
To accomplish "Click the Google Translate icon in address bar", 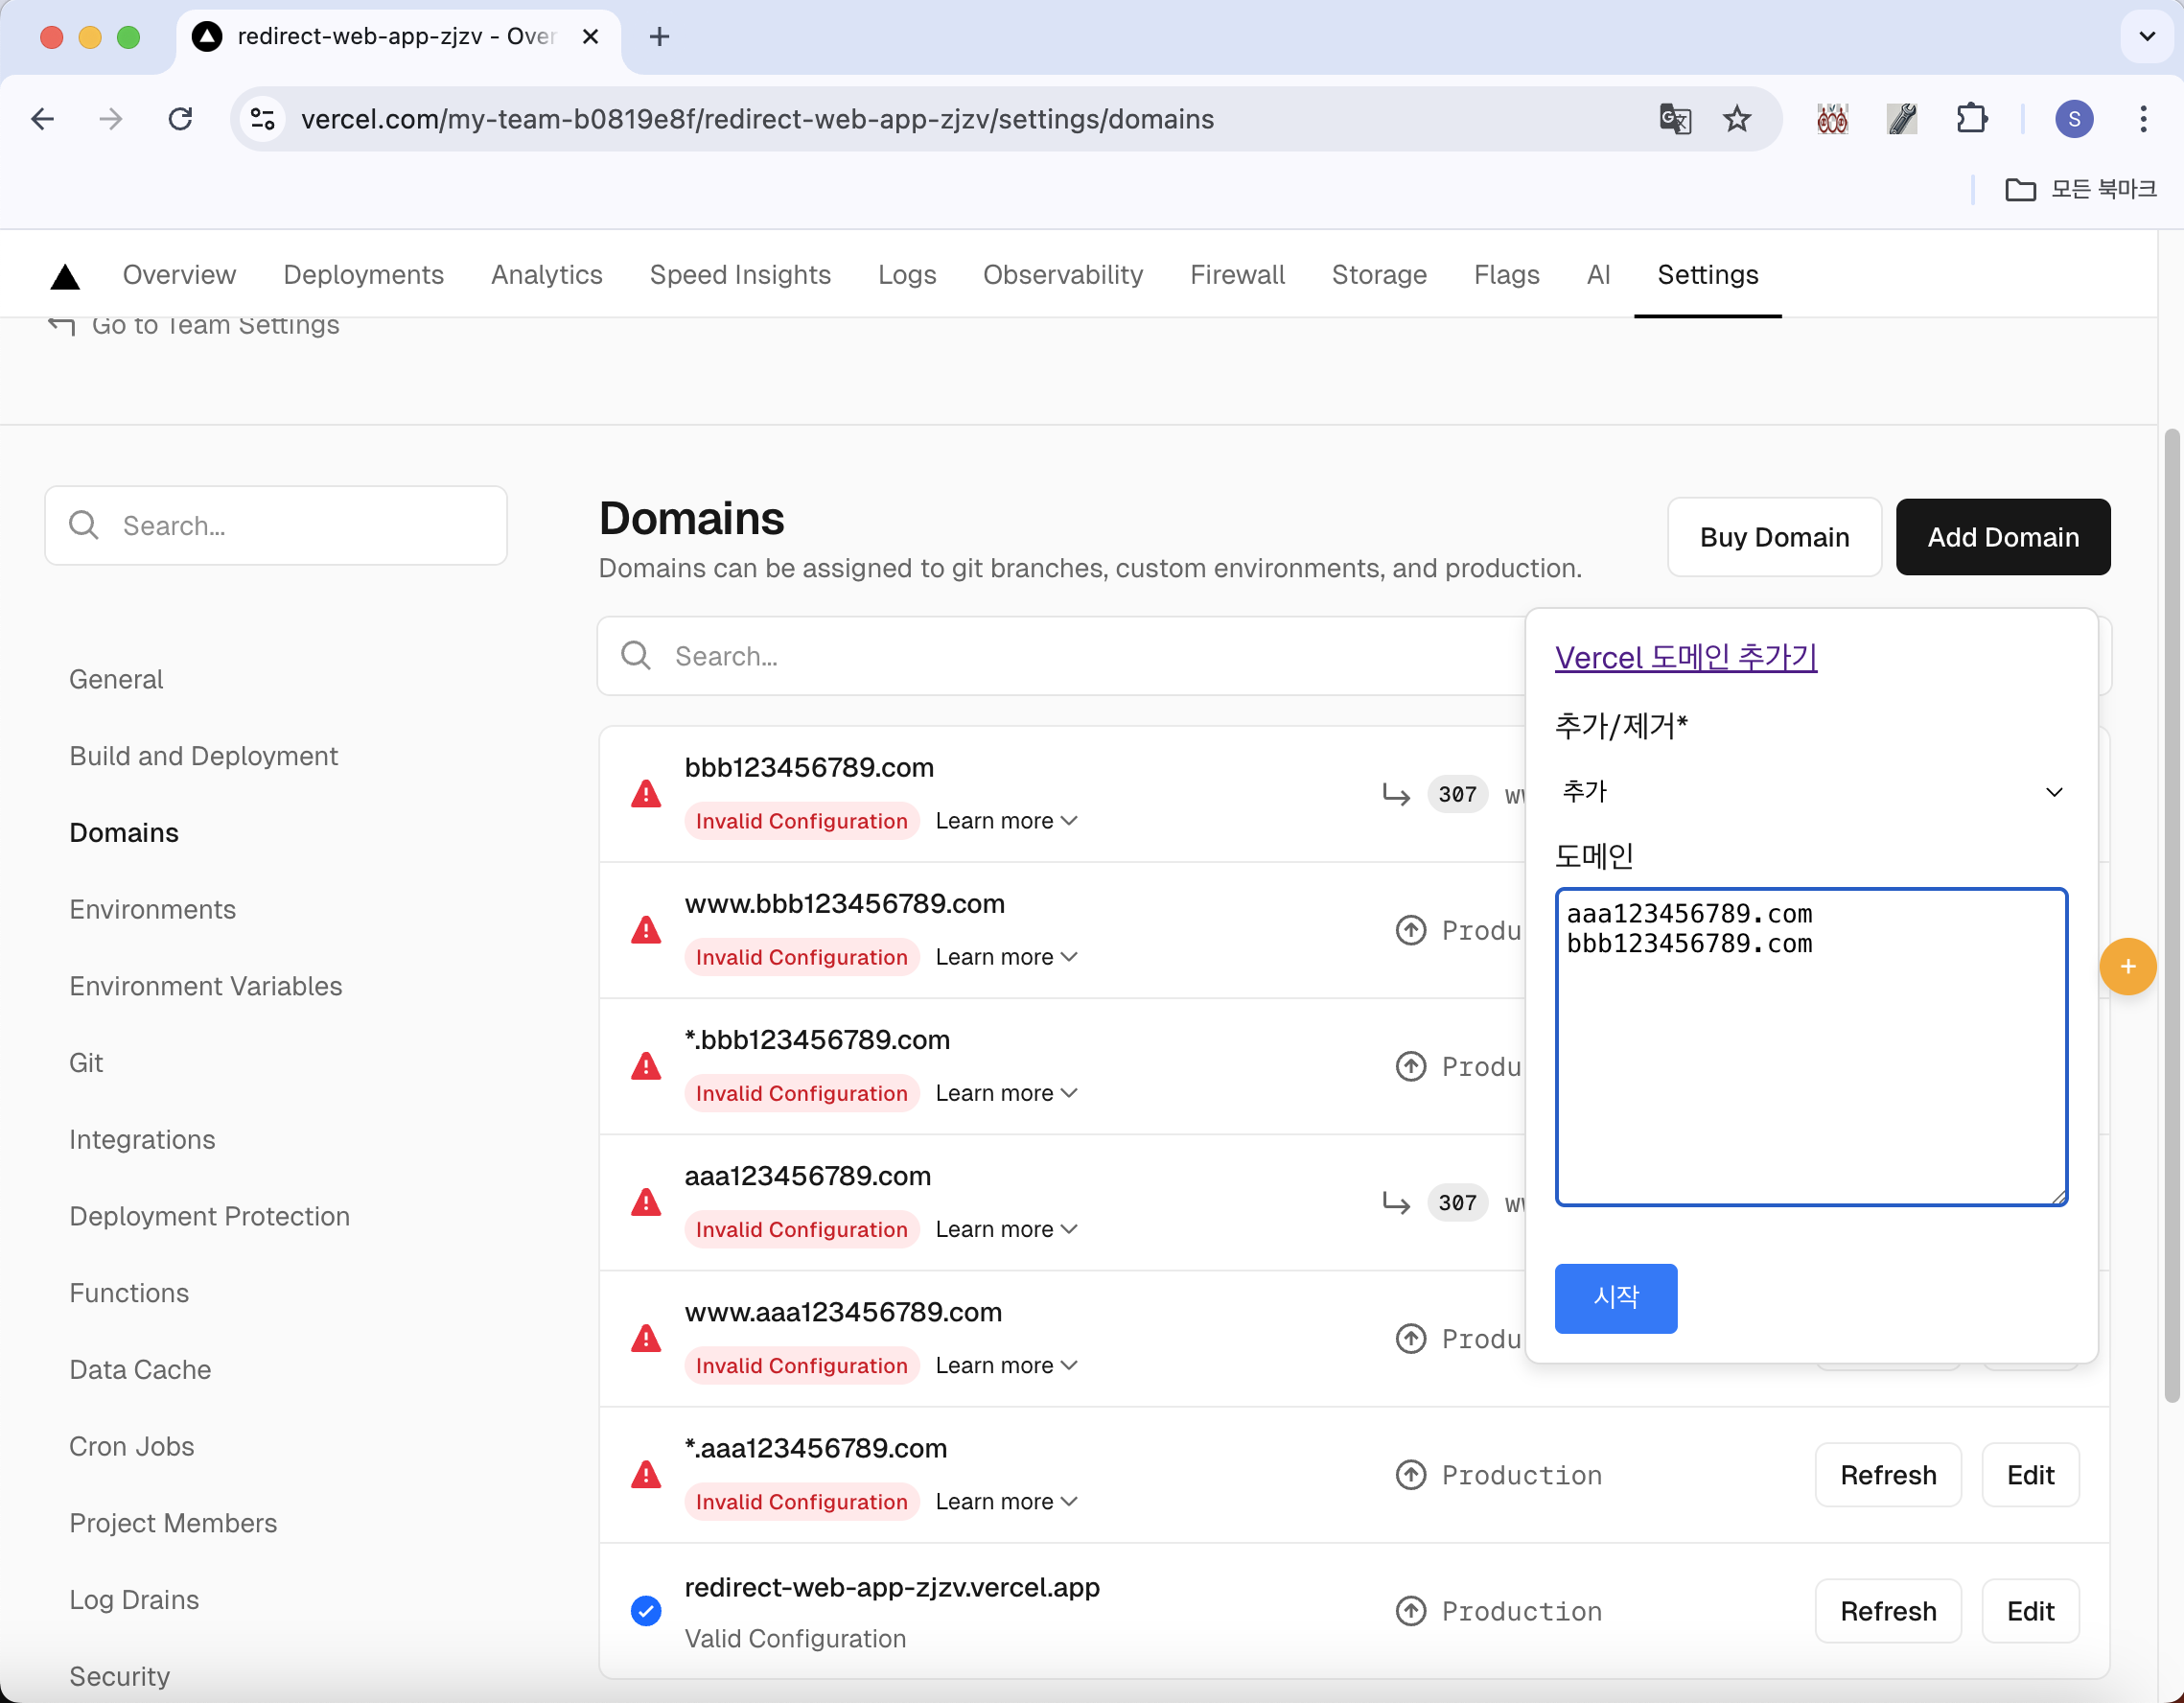I will pos(1674,119).
